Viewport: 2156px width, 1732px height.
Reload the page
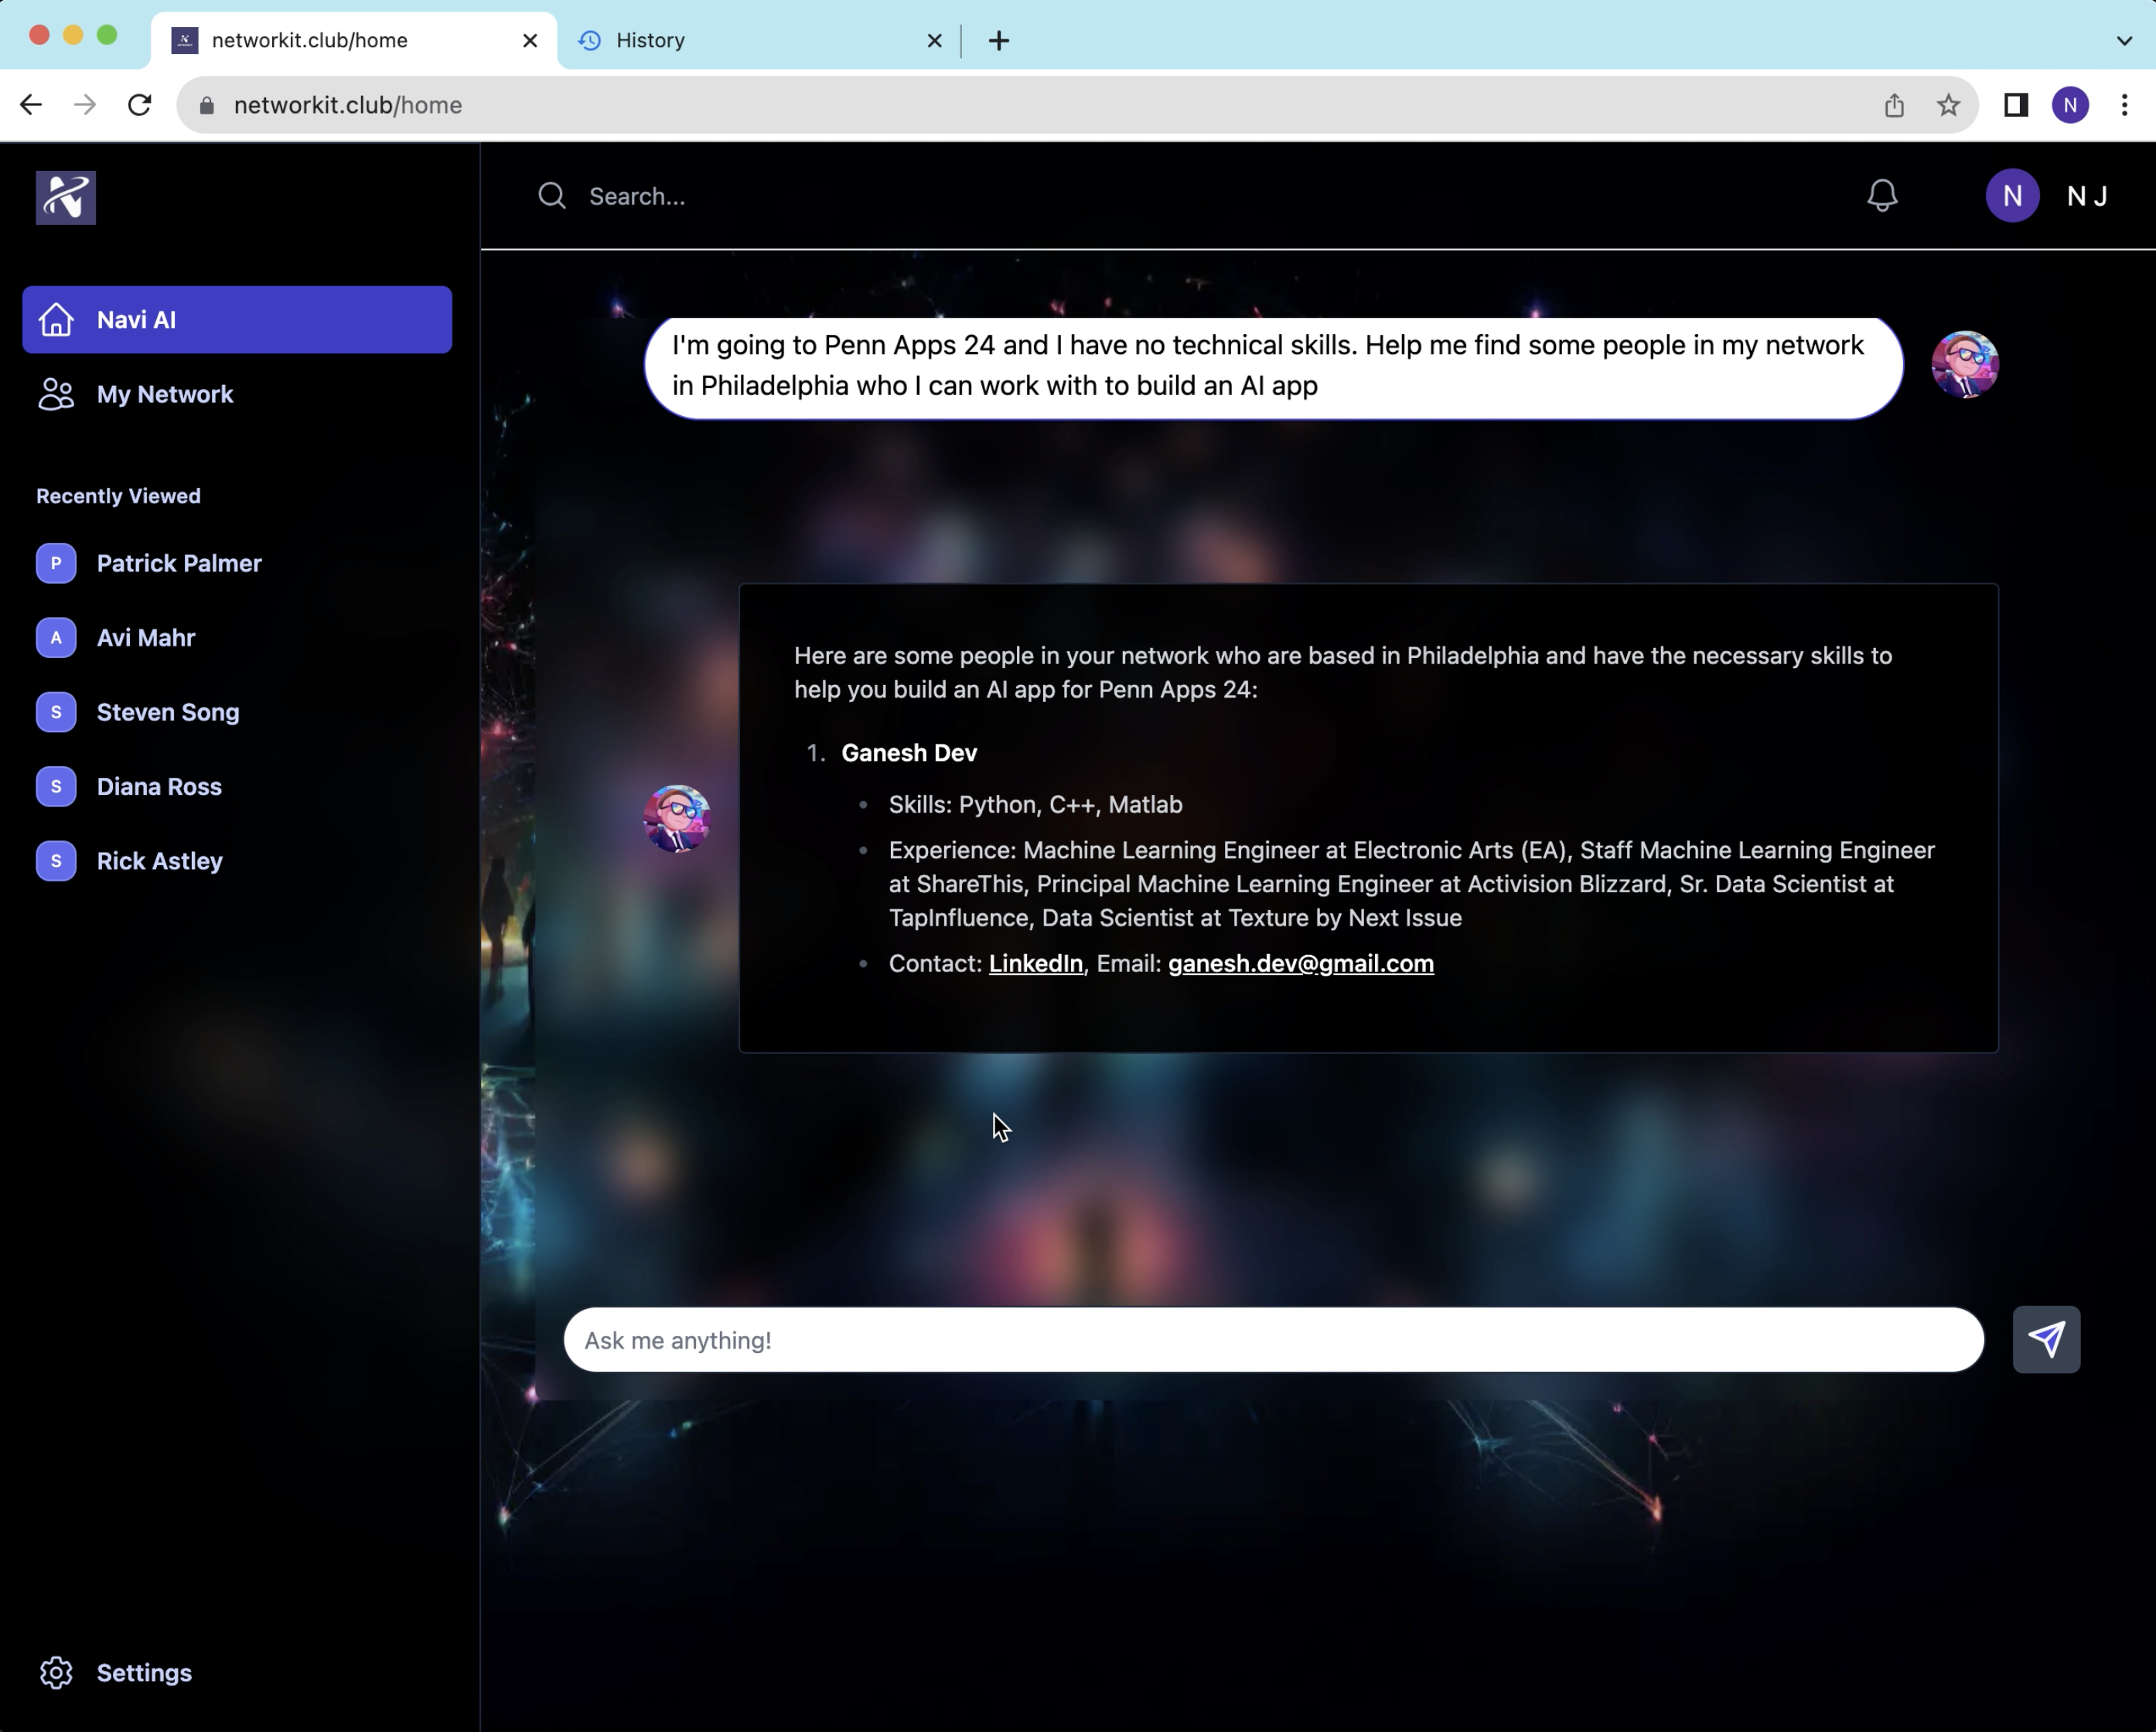click(140, 105)
